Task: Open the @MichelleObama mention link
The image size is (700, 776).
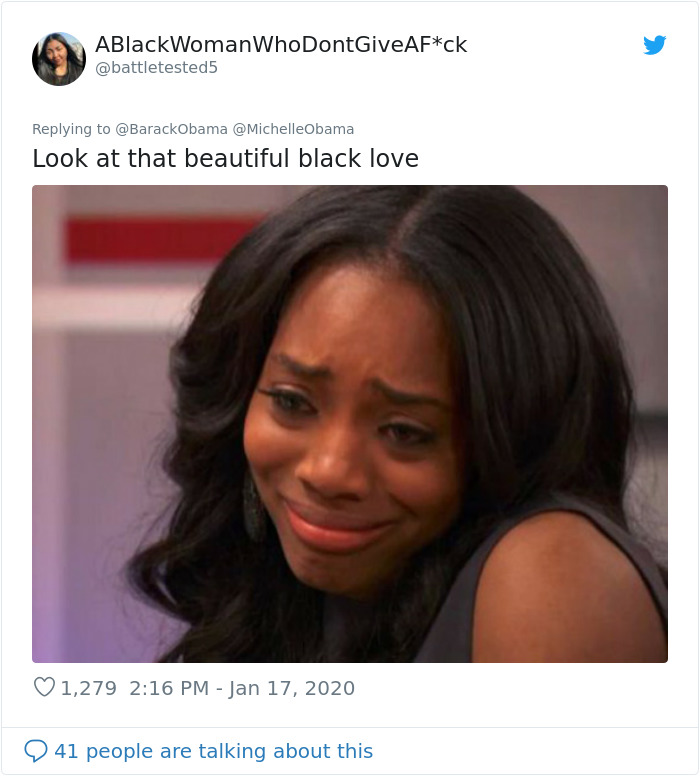Action: [x=293, y=129]
